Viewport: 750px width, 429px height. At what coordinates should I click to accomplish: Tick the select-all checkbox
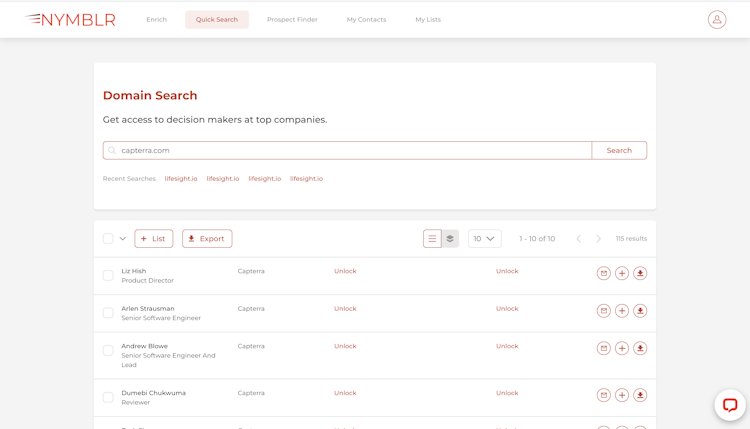[108, 238]
